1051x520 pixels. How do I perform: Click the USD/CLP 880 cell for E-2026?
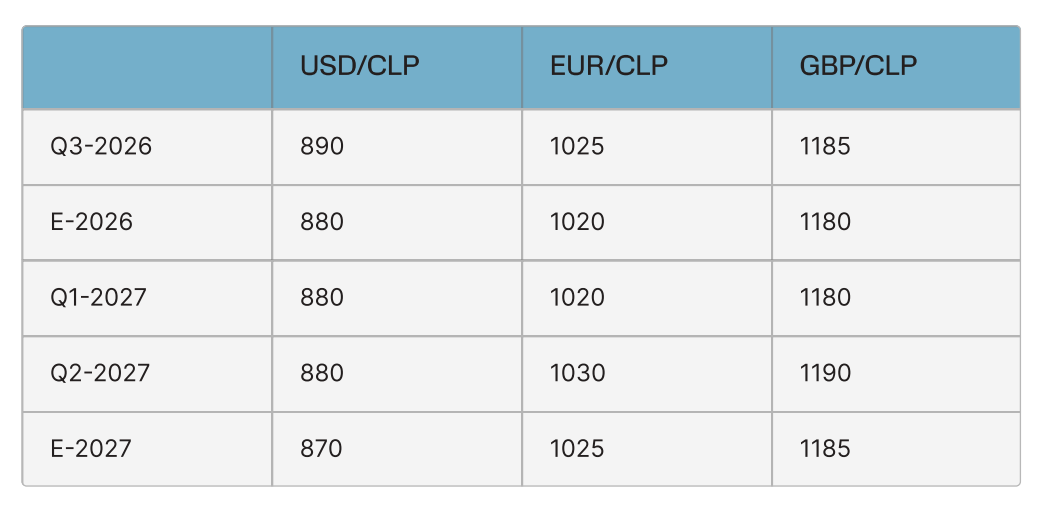tap(397, 222)
